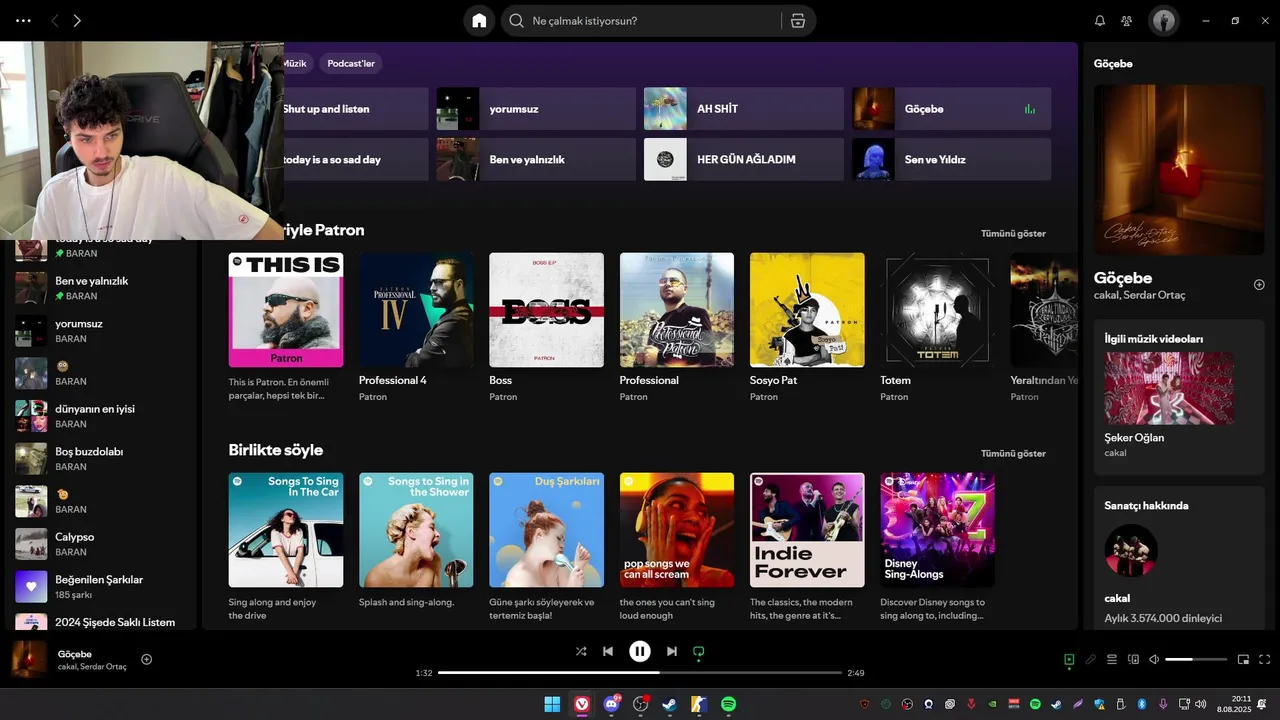Open the miniplayer
Viewport: 1280px width, 720px height.
click(x=1244, y=659)
